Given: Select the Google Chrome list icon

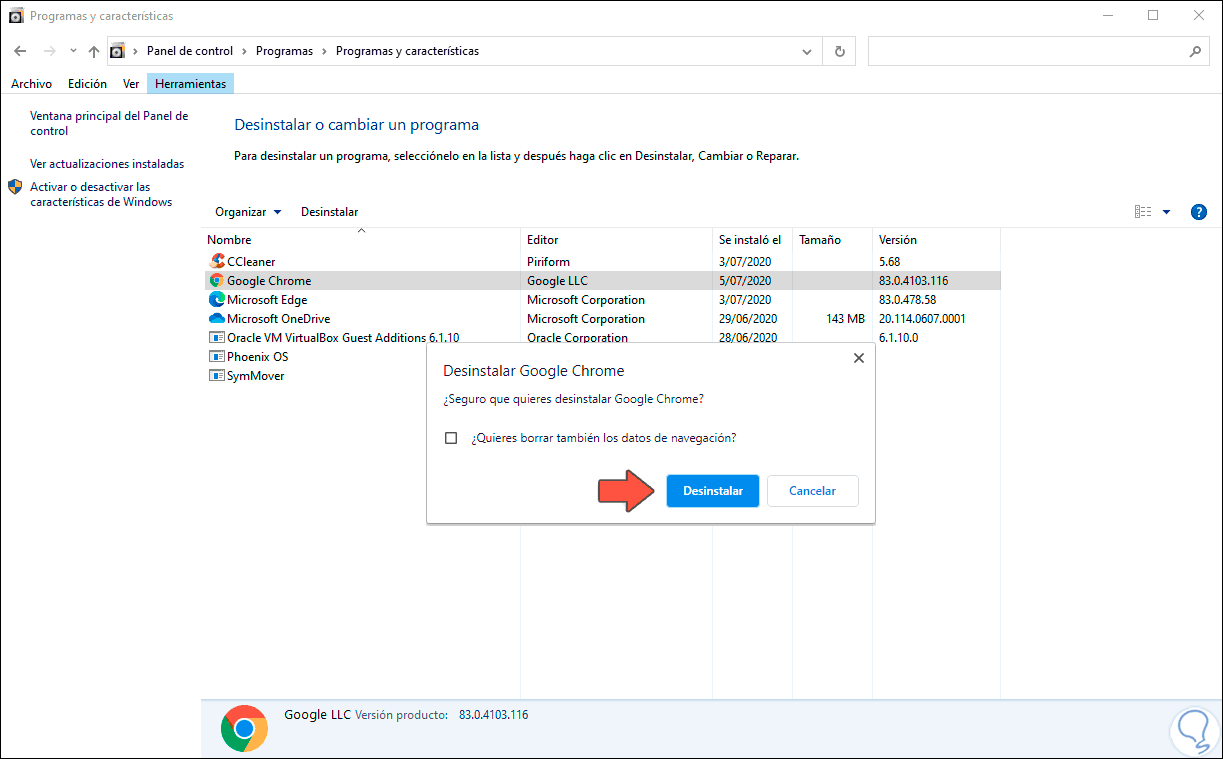Looking at the screenshot, I should pyautogui.click(x=216, y=281).
